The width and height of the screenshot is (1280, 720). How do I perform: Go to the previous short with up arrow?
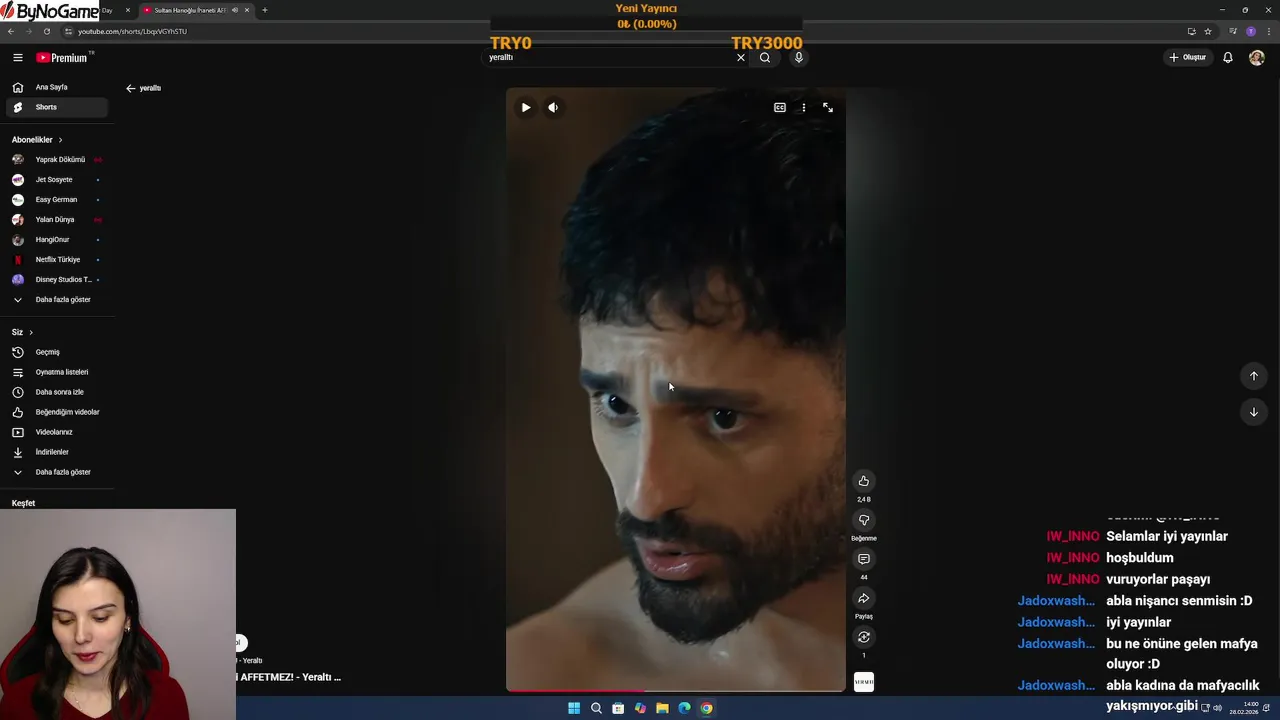1254,376
